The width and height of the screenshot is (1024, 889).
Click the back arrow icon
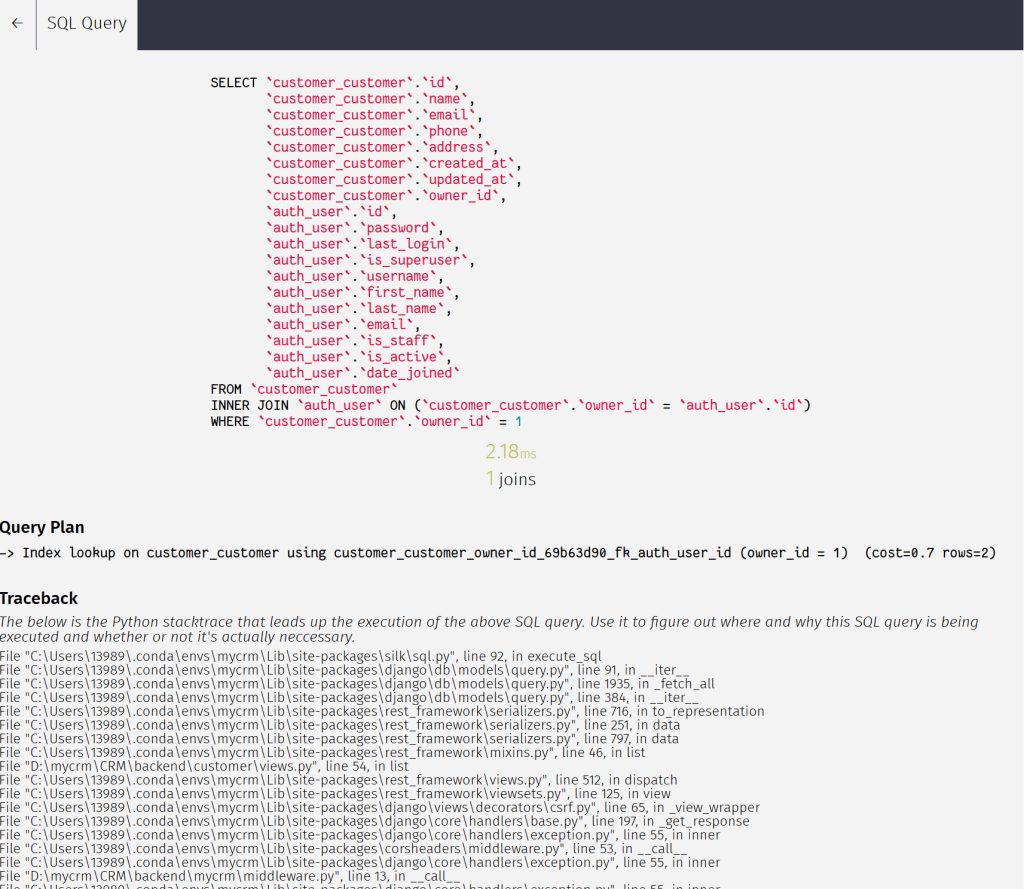pos(17,23)
